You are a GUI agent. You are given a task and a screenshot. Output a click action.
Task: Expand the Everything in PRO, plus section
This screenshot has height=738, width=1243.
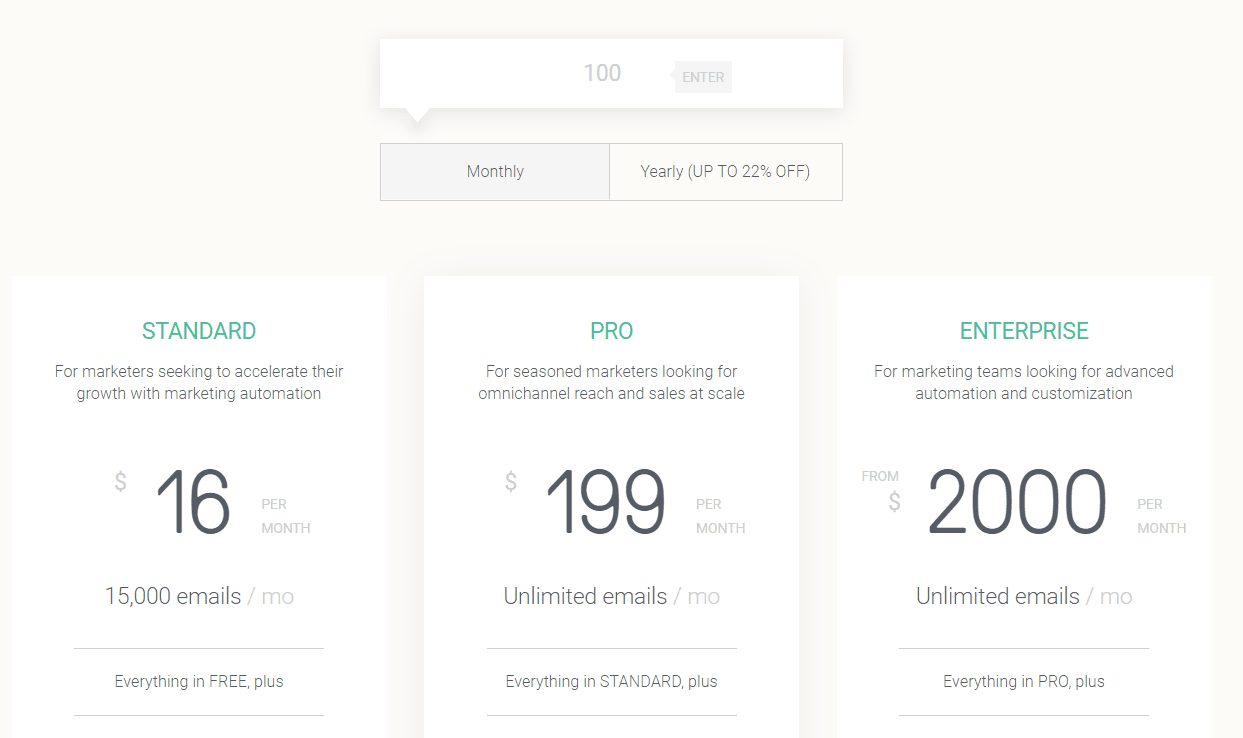coord(1023,682)
